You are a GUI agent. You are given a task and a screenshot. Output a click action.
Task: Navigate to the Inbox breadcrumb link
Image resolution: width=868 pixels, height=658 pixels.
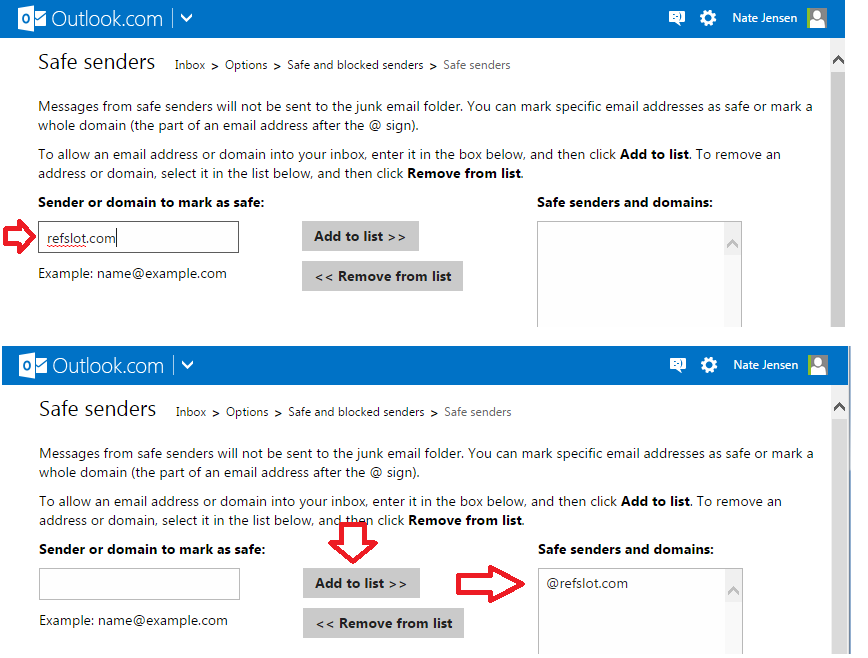click(190, 64)
